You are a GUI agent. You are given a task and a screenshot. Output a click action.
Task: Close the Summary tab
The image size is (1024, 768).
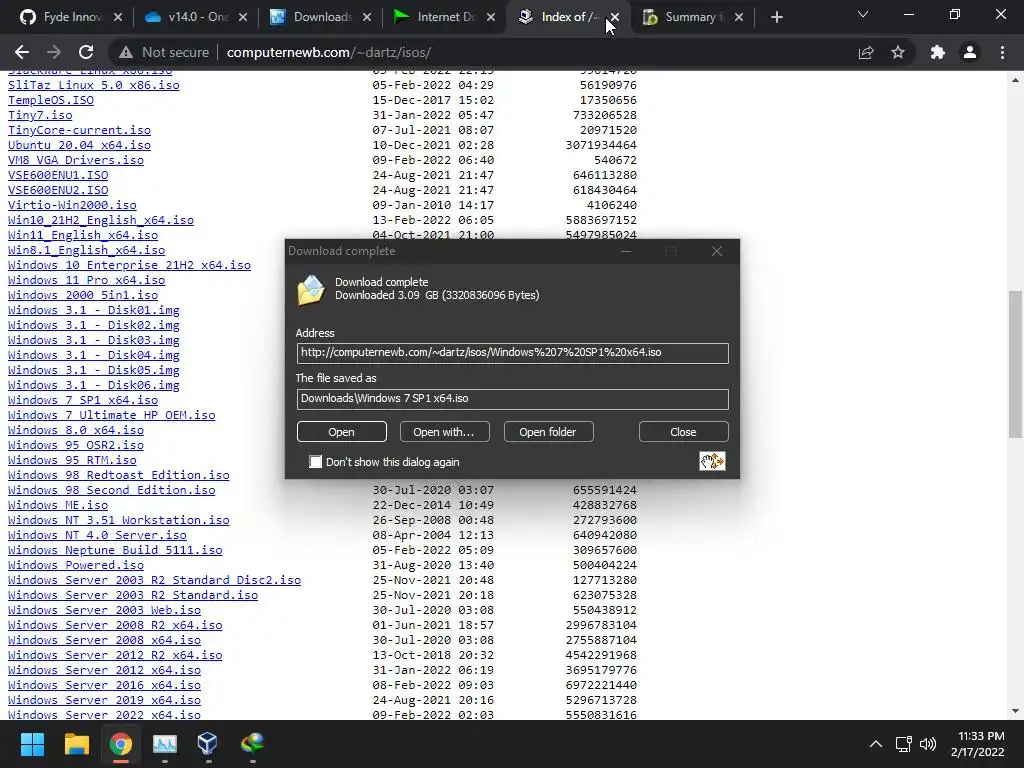coord(739,17)
